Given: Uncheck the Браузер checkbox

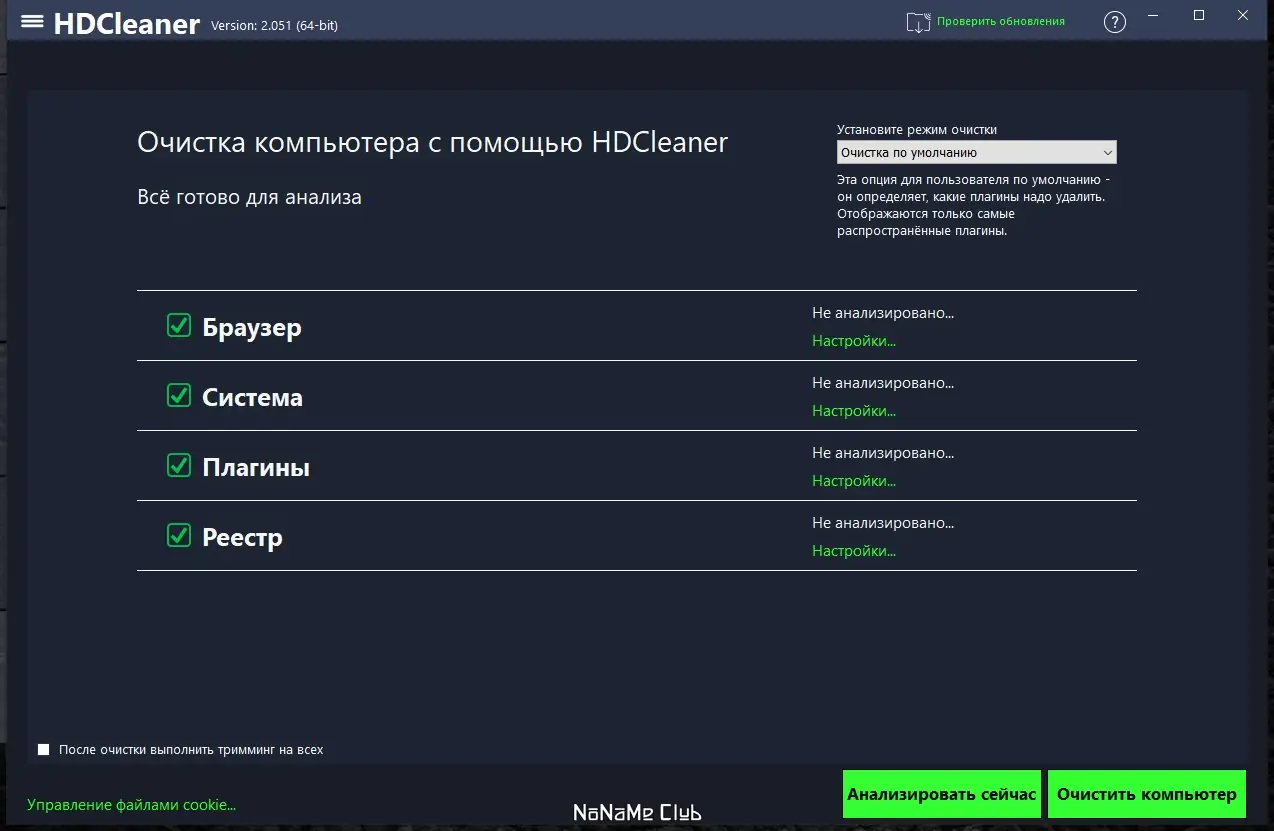Looking at the screenshot, I should point(179,325).
